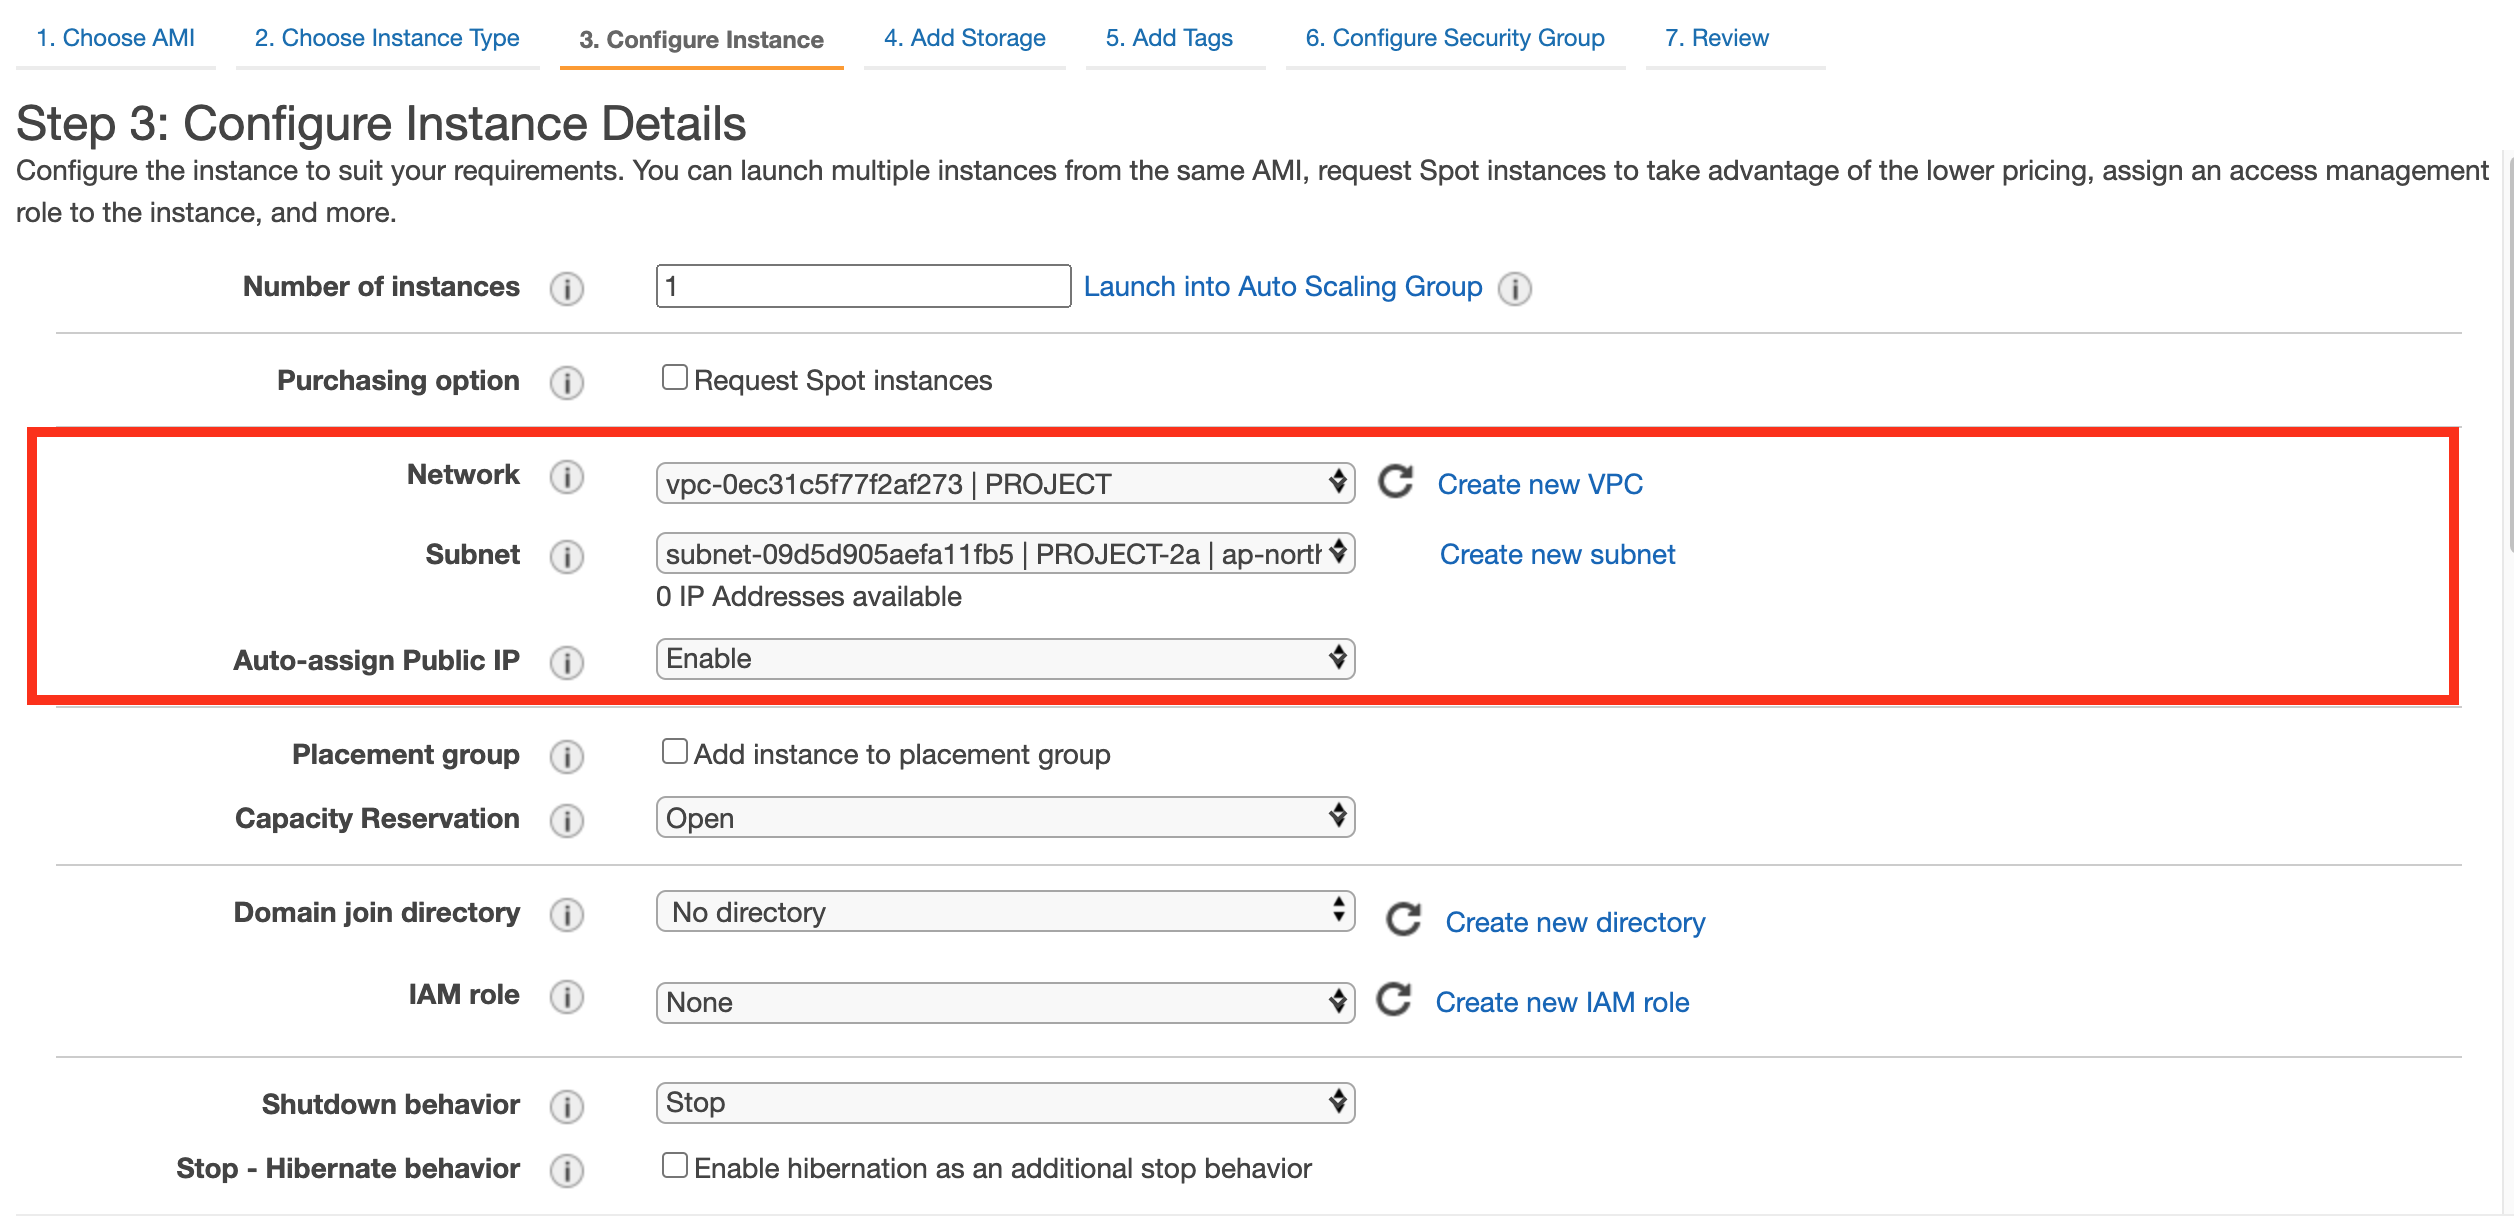Image resolution: width=2514 pixels, height=1224 pixels.
Task: Open the info icon for Auto-assign Public IP
Action: pyautogui.click(x=567, y=662)
